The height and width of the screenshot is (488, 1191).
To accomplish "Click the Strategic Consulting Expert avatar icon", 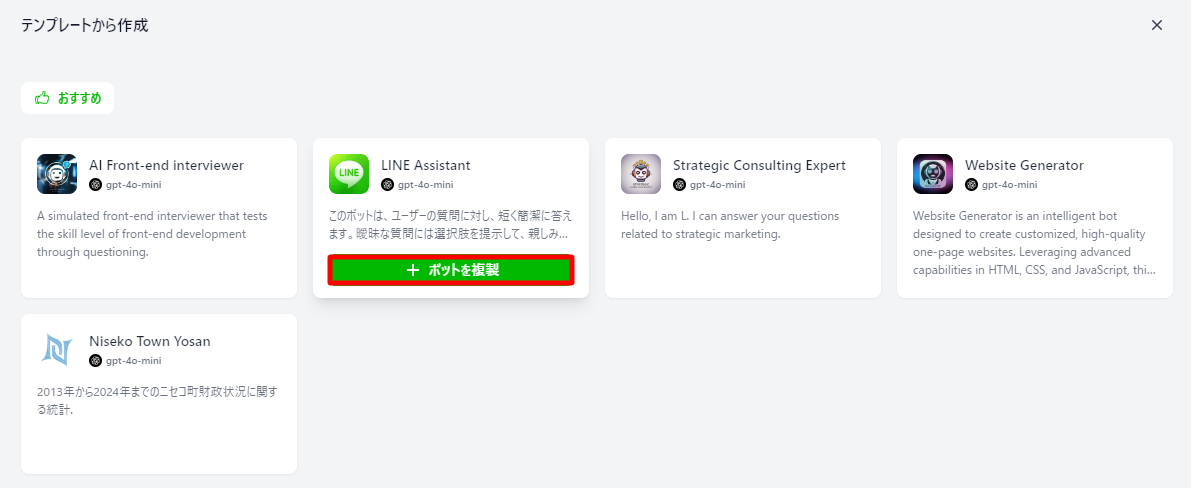I will click(x=641, y=174).
